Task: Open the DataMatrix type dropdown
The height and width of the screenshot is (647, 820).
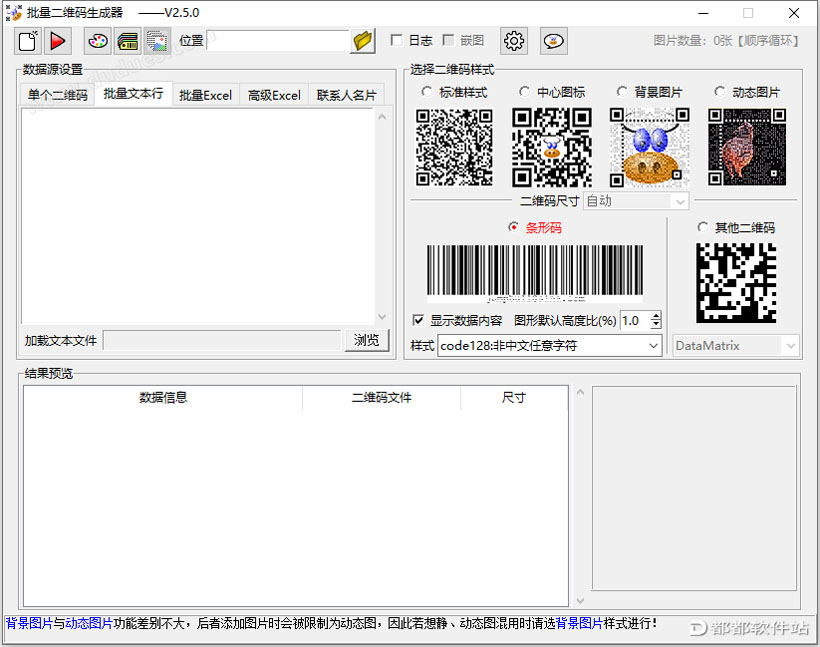Action: [x=736, y=346]
